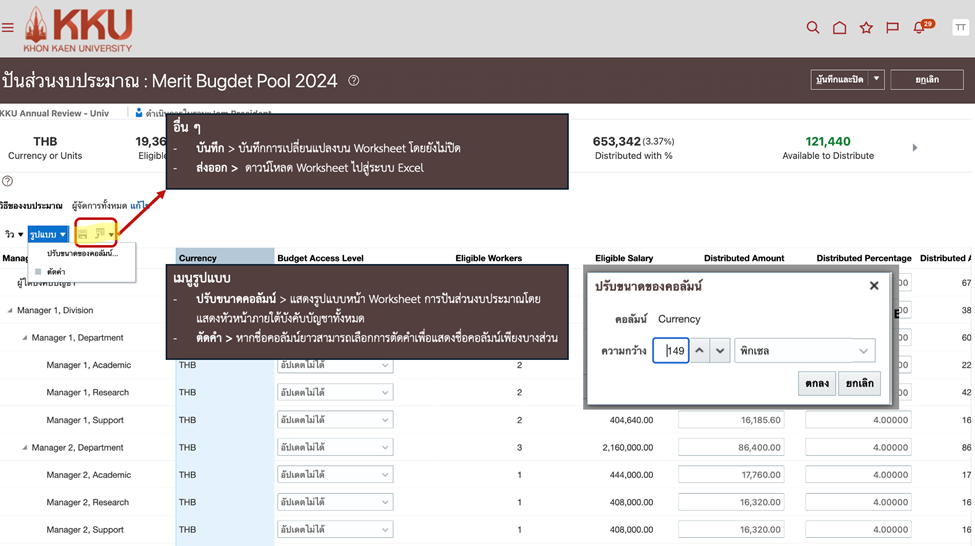Open the hamburger navigation menu
The width and height of the screenshot is (975, 546).
pyautogui.click(x=8, y=28)
